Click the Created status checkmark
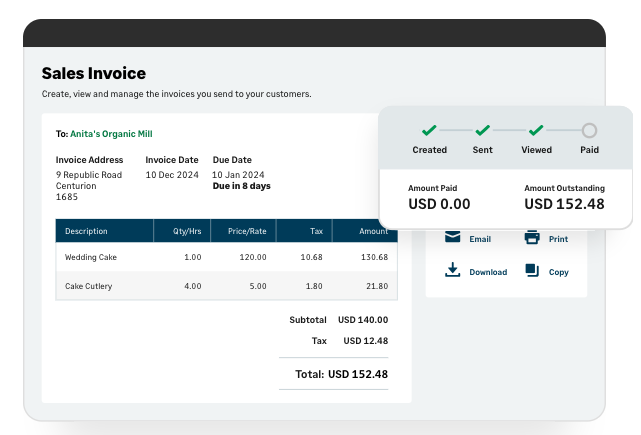This screenshot has width=641, height=435. pyautogui.click(x=429, y=130)
